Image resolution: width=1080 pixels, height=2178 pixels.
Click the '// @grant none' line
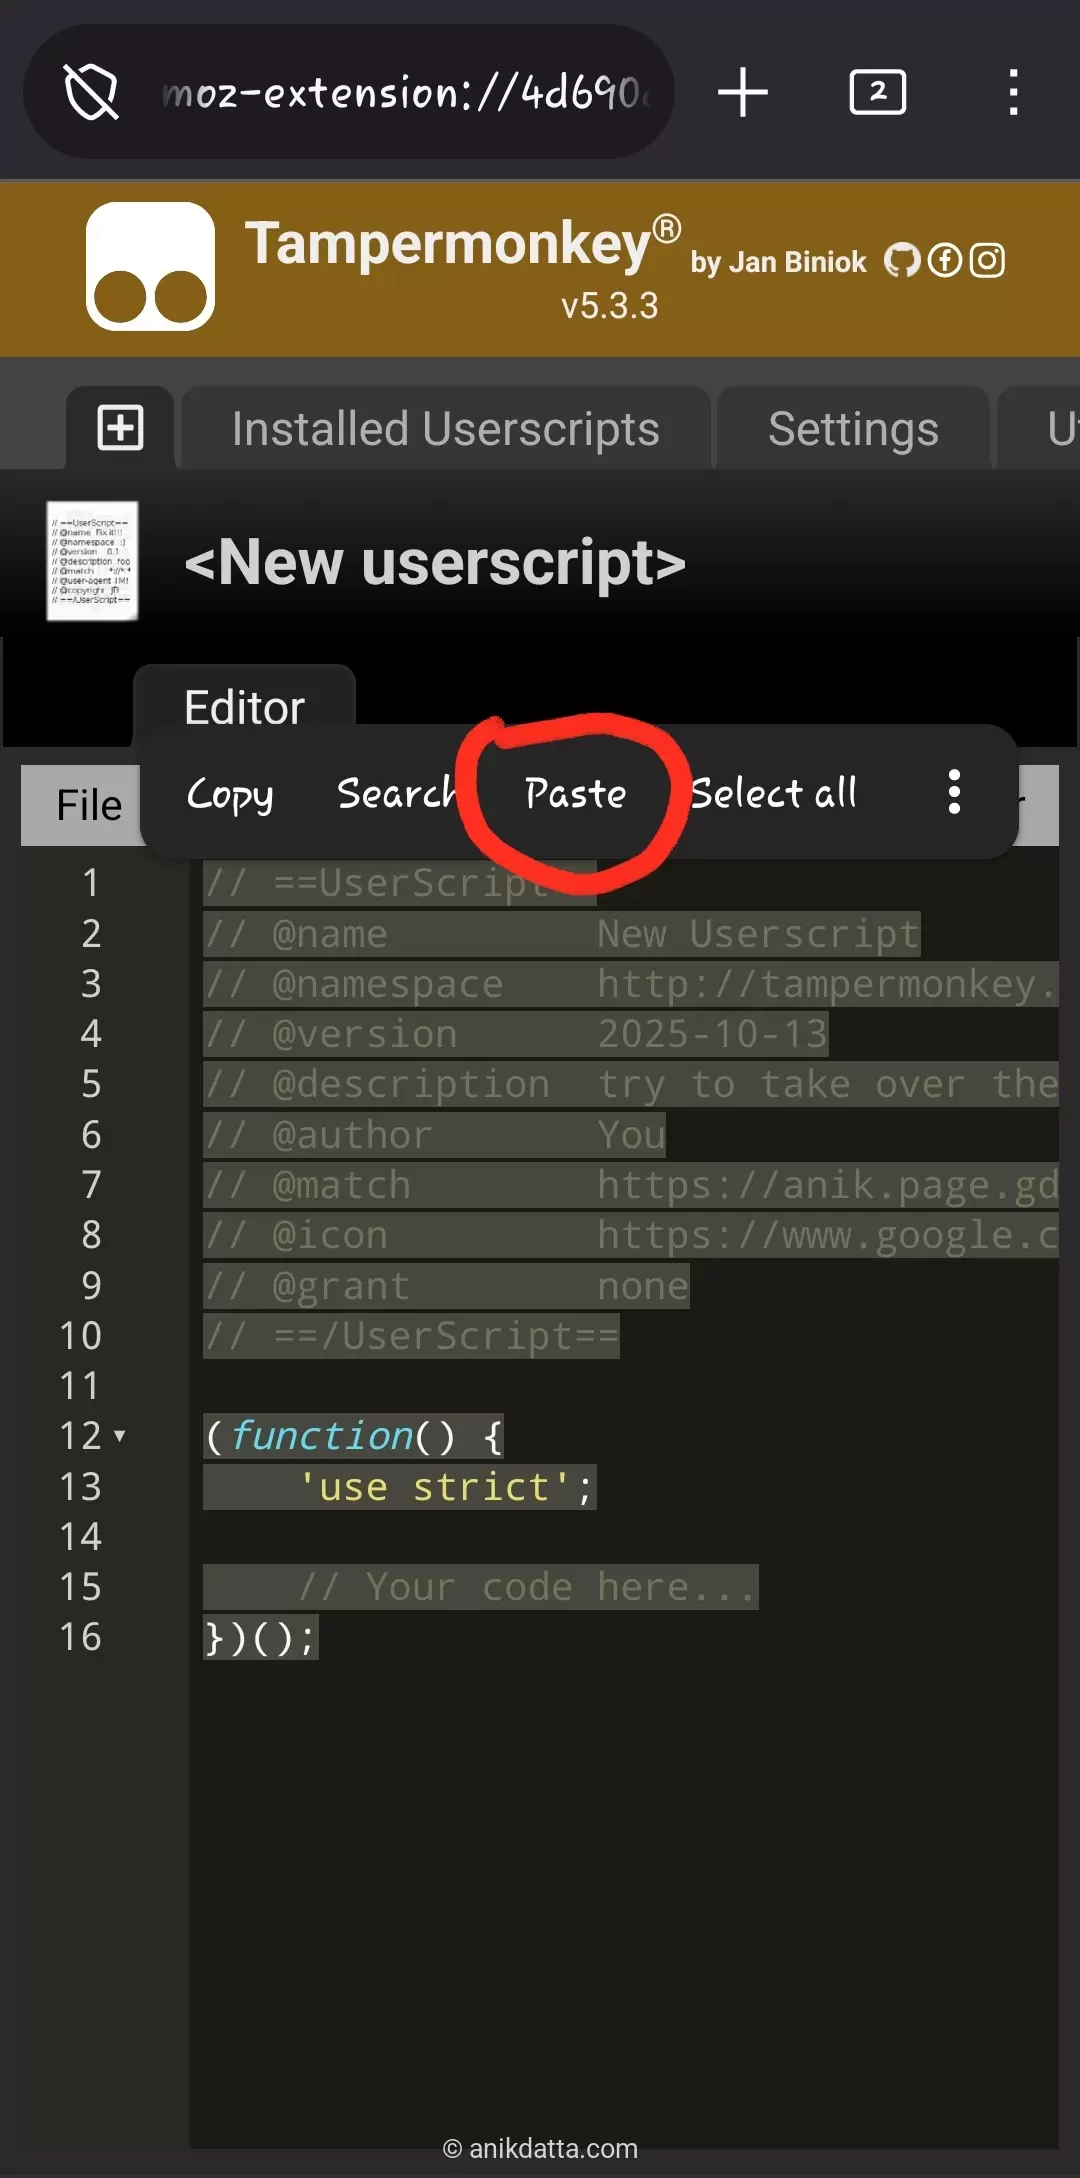(446, 1286)
